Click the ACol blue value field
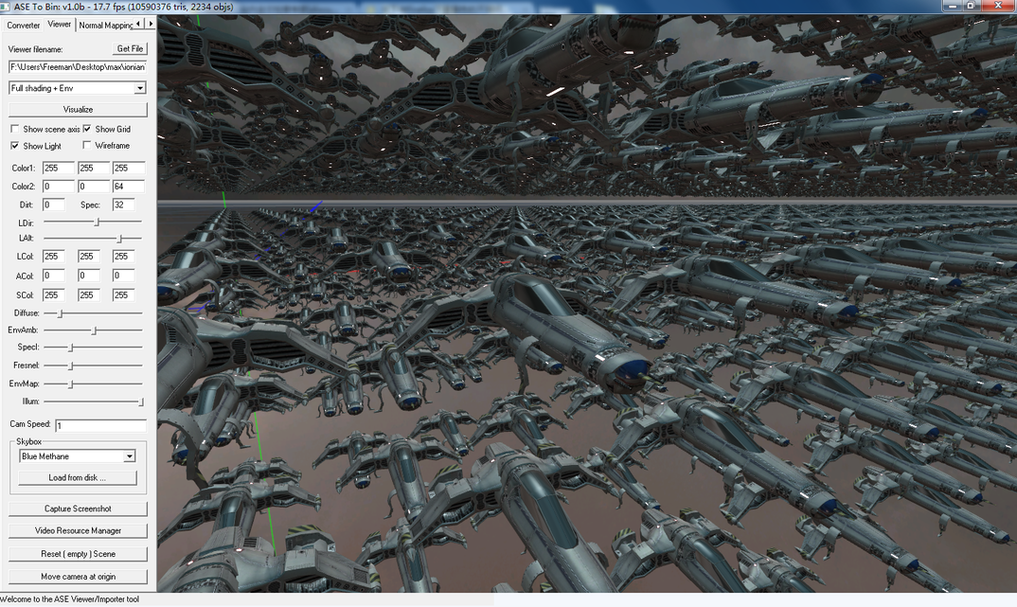The image size is (1017, 607). point(123,276)
